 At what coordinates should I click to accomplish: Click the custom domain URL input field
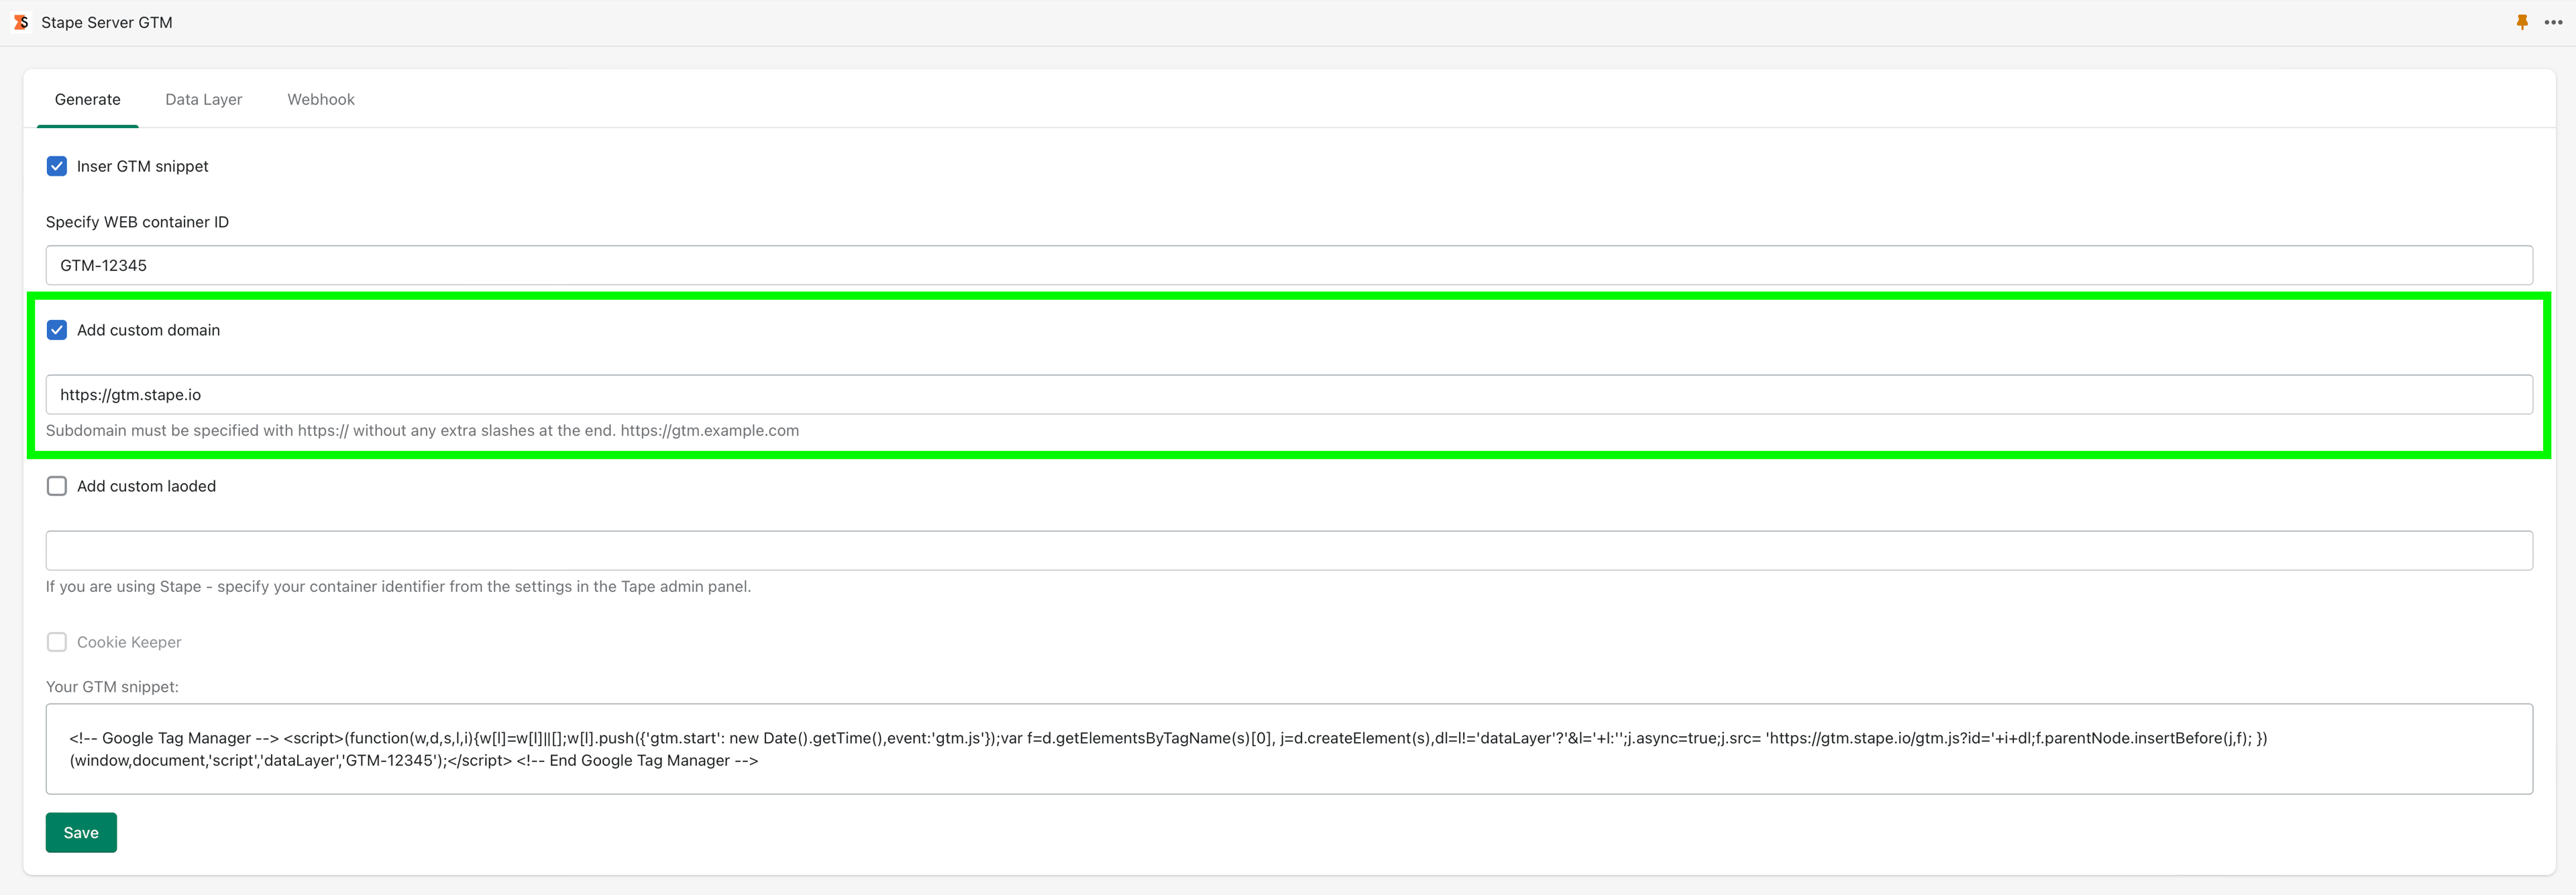point(1289,395)
